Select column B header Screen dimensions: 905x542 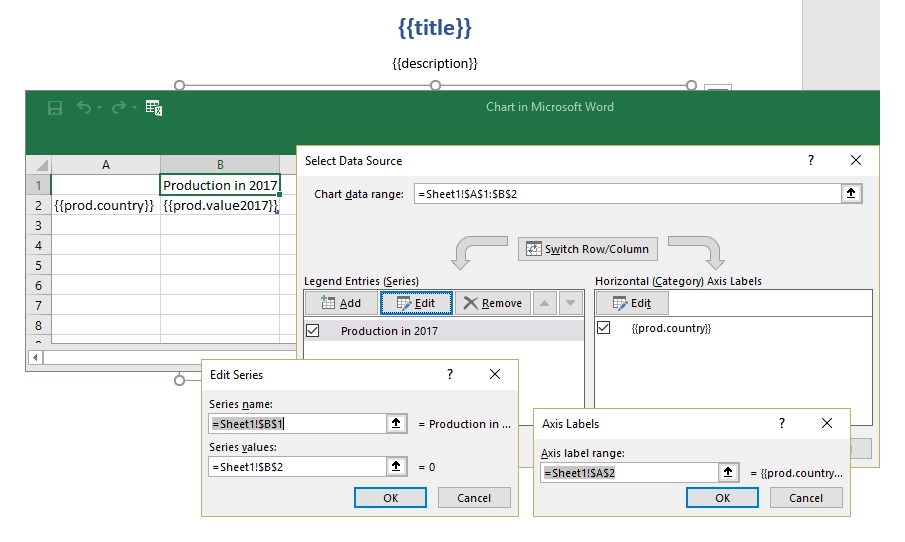220,165
